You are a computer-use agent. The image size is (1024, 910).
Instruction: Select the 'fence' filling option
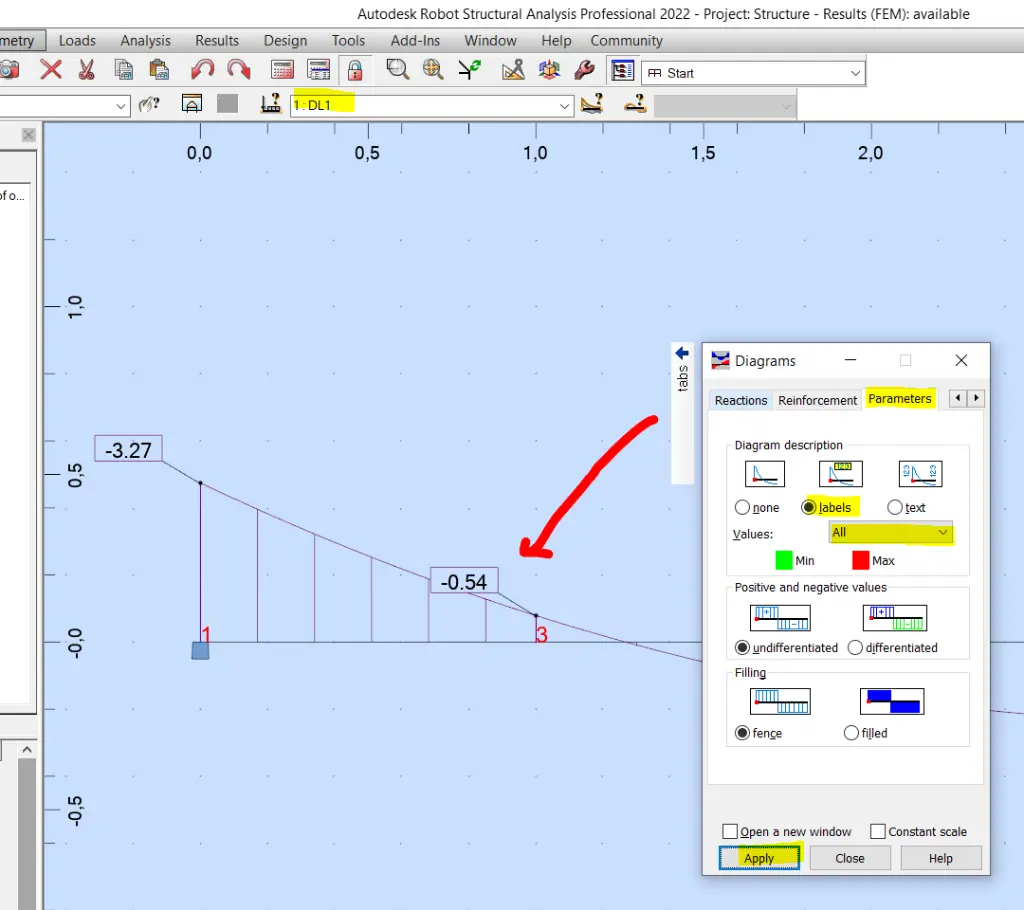[742, 733]
